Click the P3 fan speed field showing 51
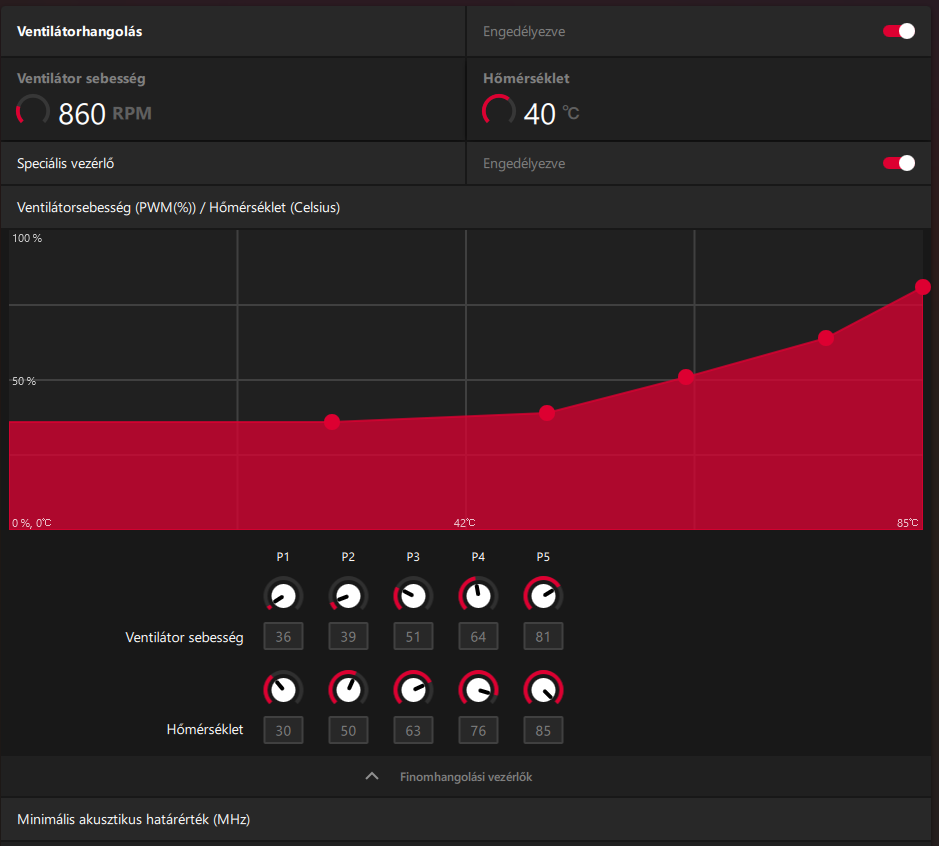939x846 pixels. (413, 636)
